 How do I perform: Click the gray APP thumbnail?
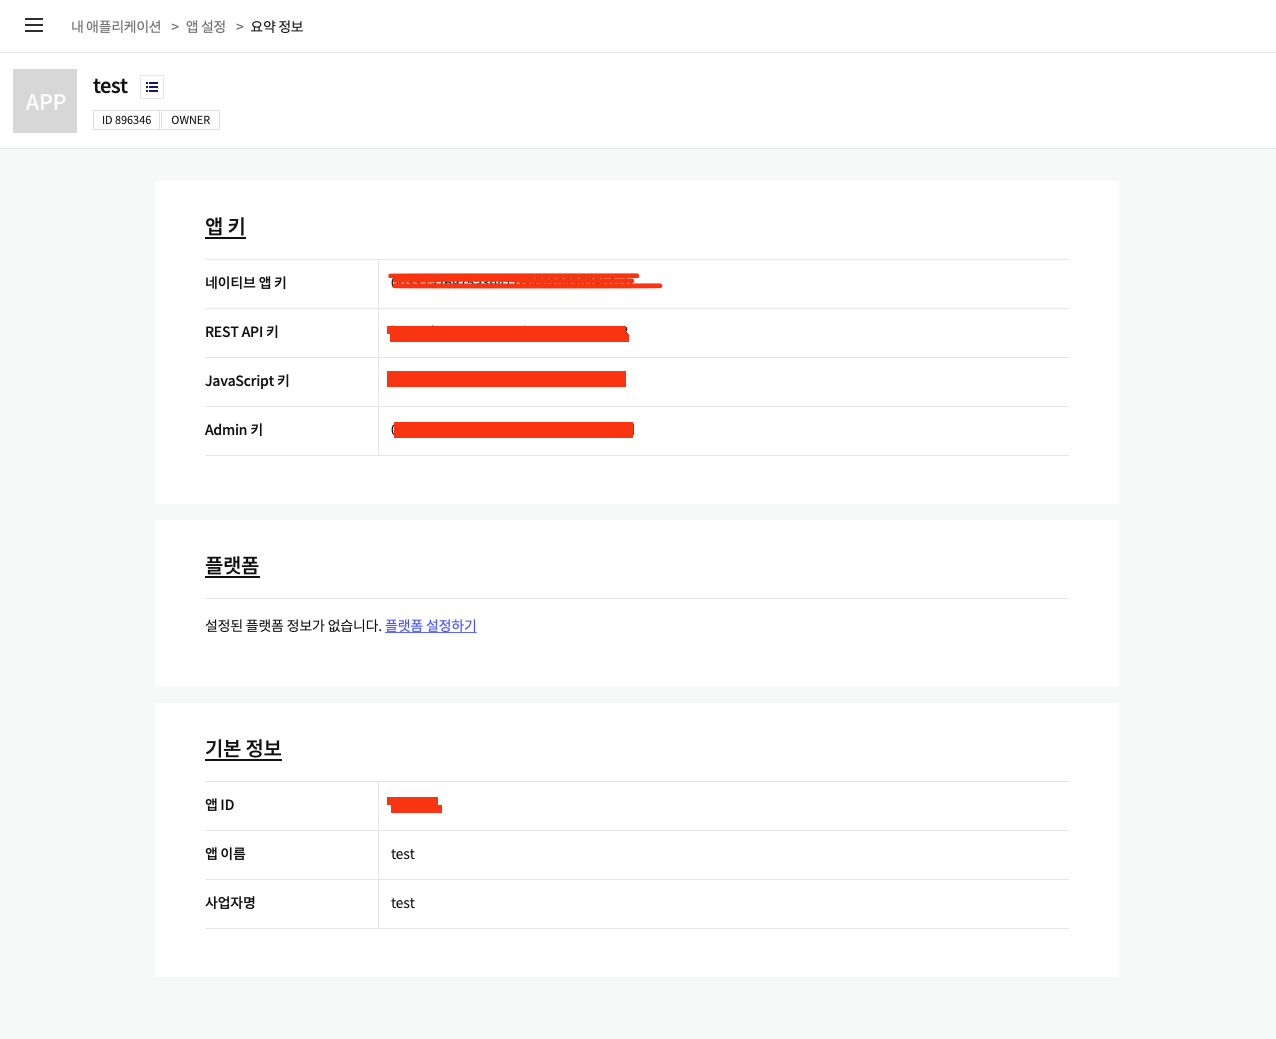tap(45, 101)
